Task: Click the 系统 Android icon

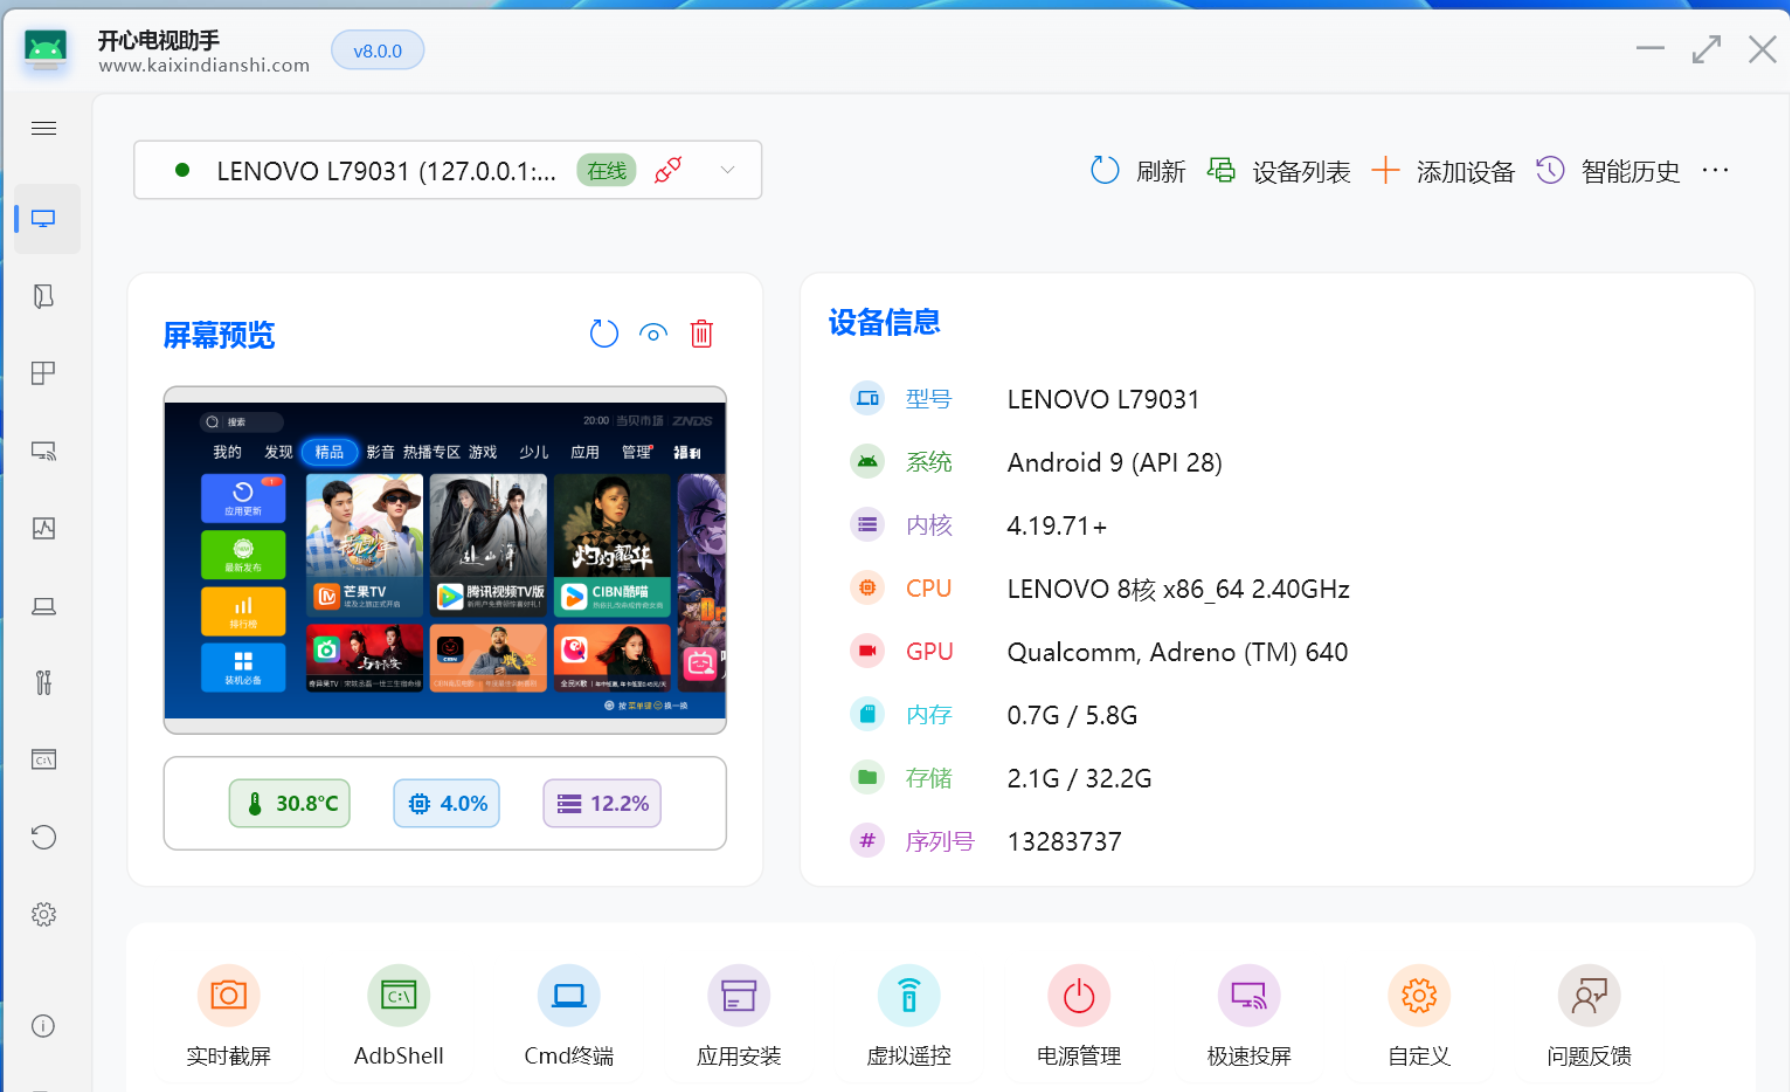Action: click(x=867, y=462)
